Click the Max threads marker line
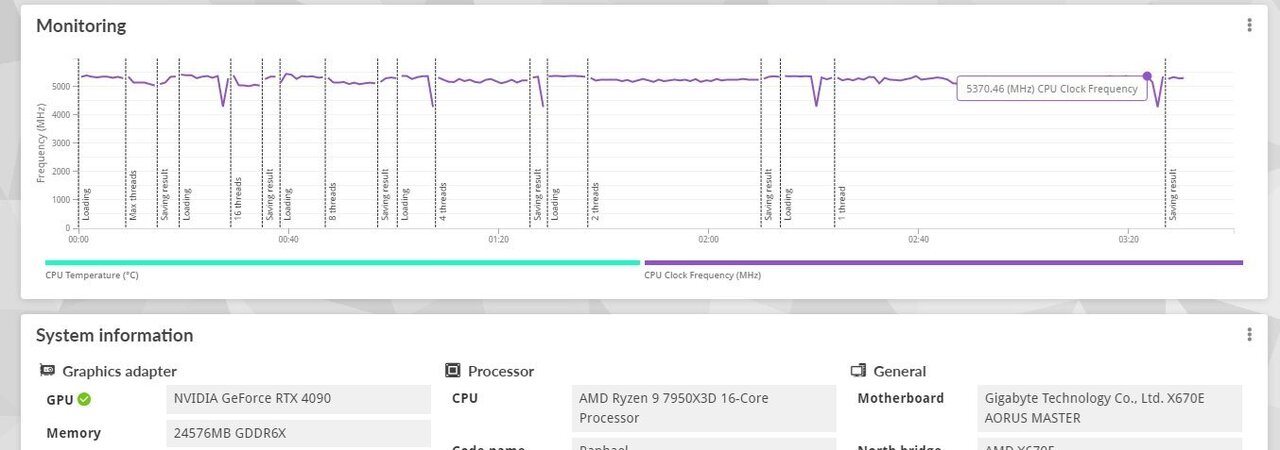The height and width of the screenshot is (450, 1280). (x=133, y=197)
